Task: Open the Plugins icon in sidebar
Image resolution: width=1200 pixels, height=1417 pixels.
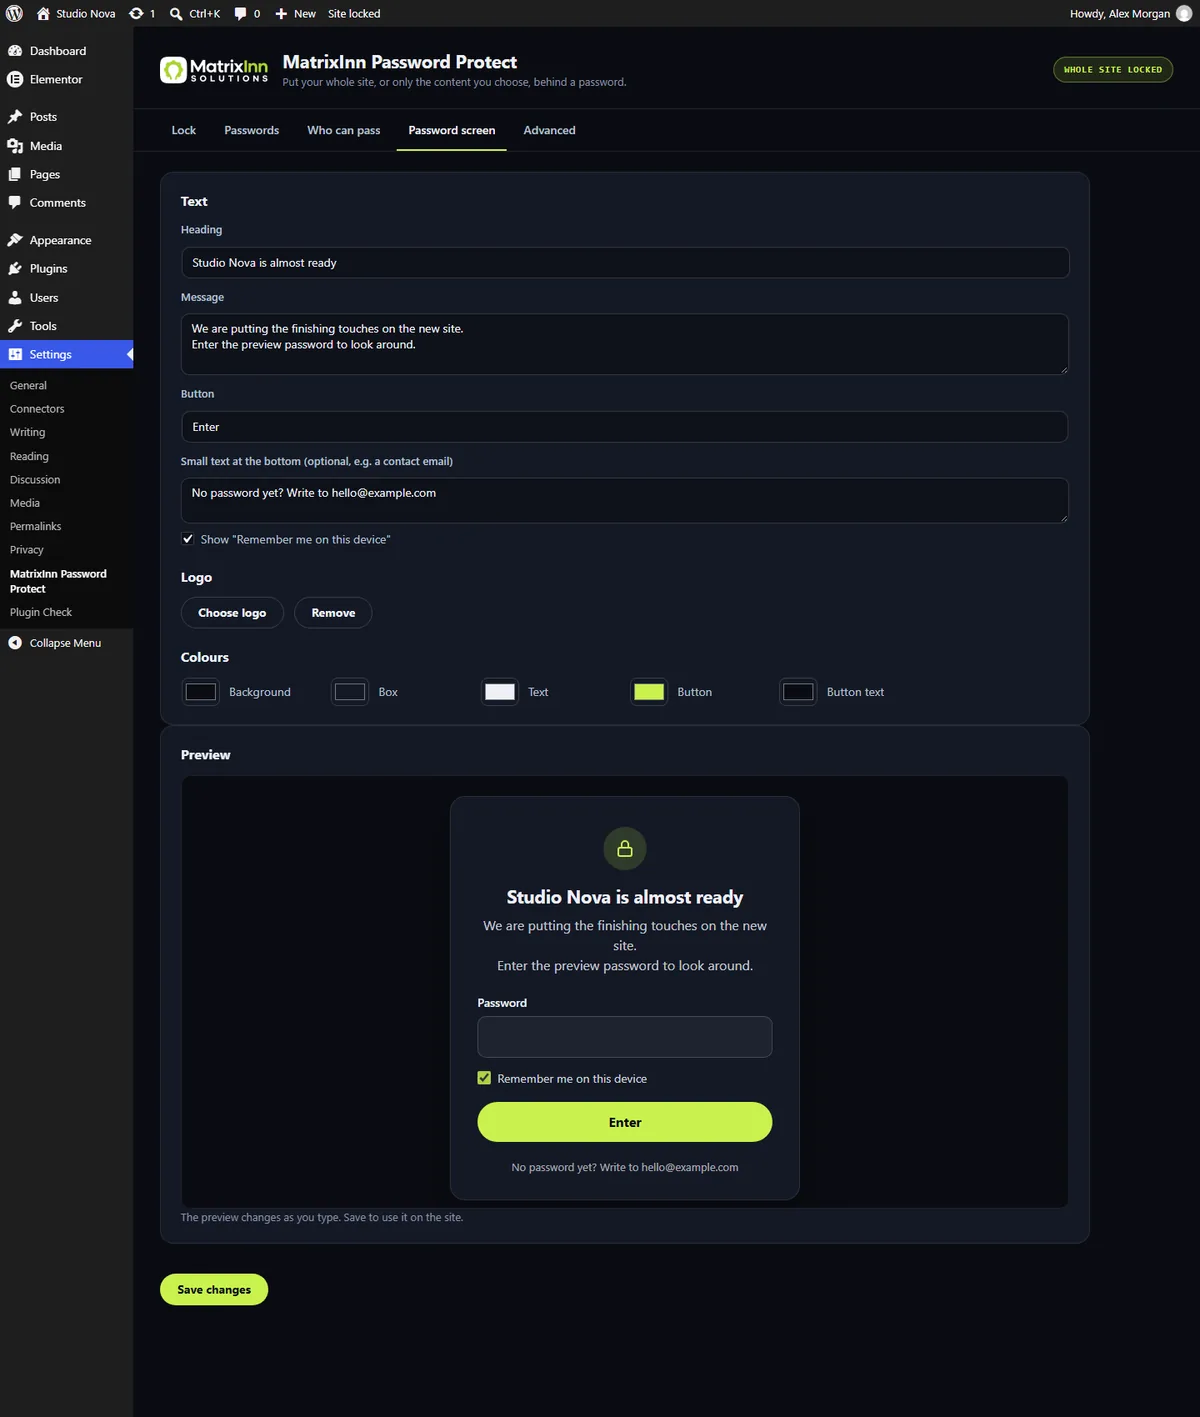Action: tap(15, 269)
